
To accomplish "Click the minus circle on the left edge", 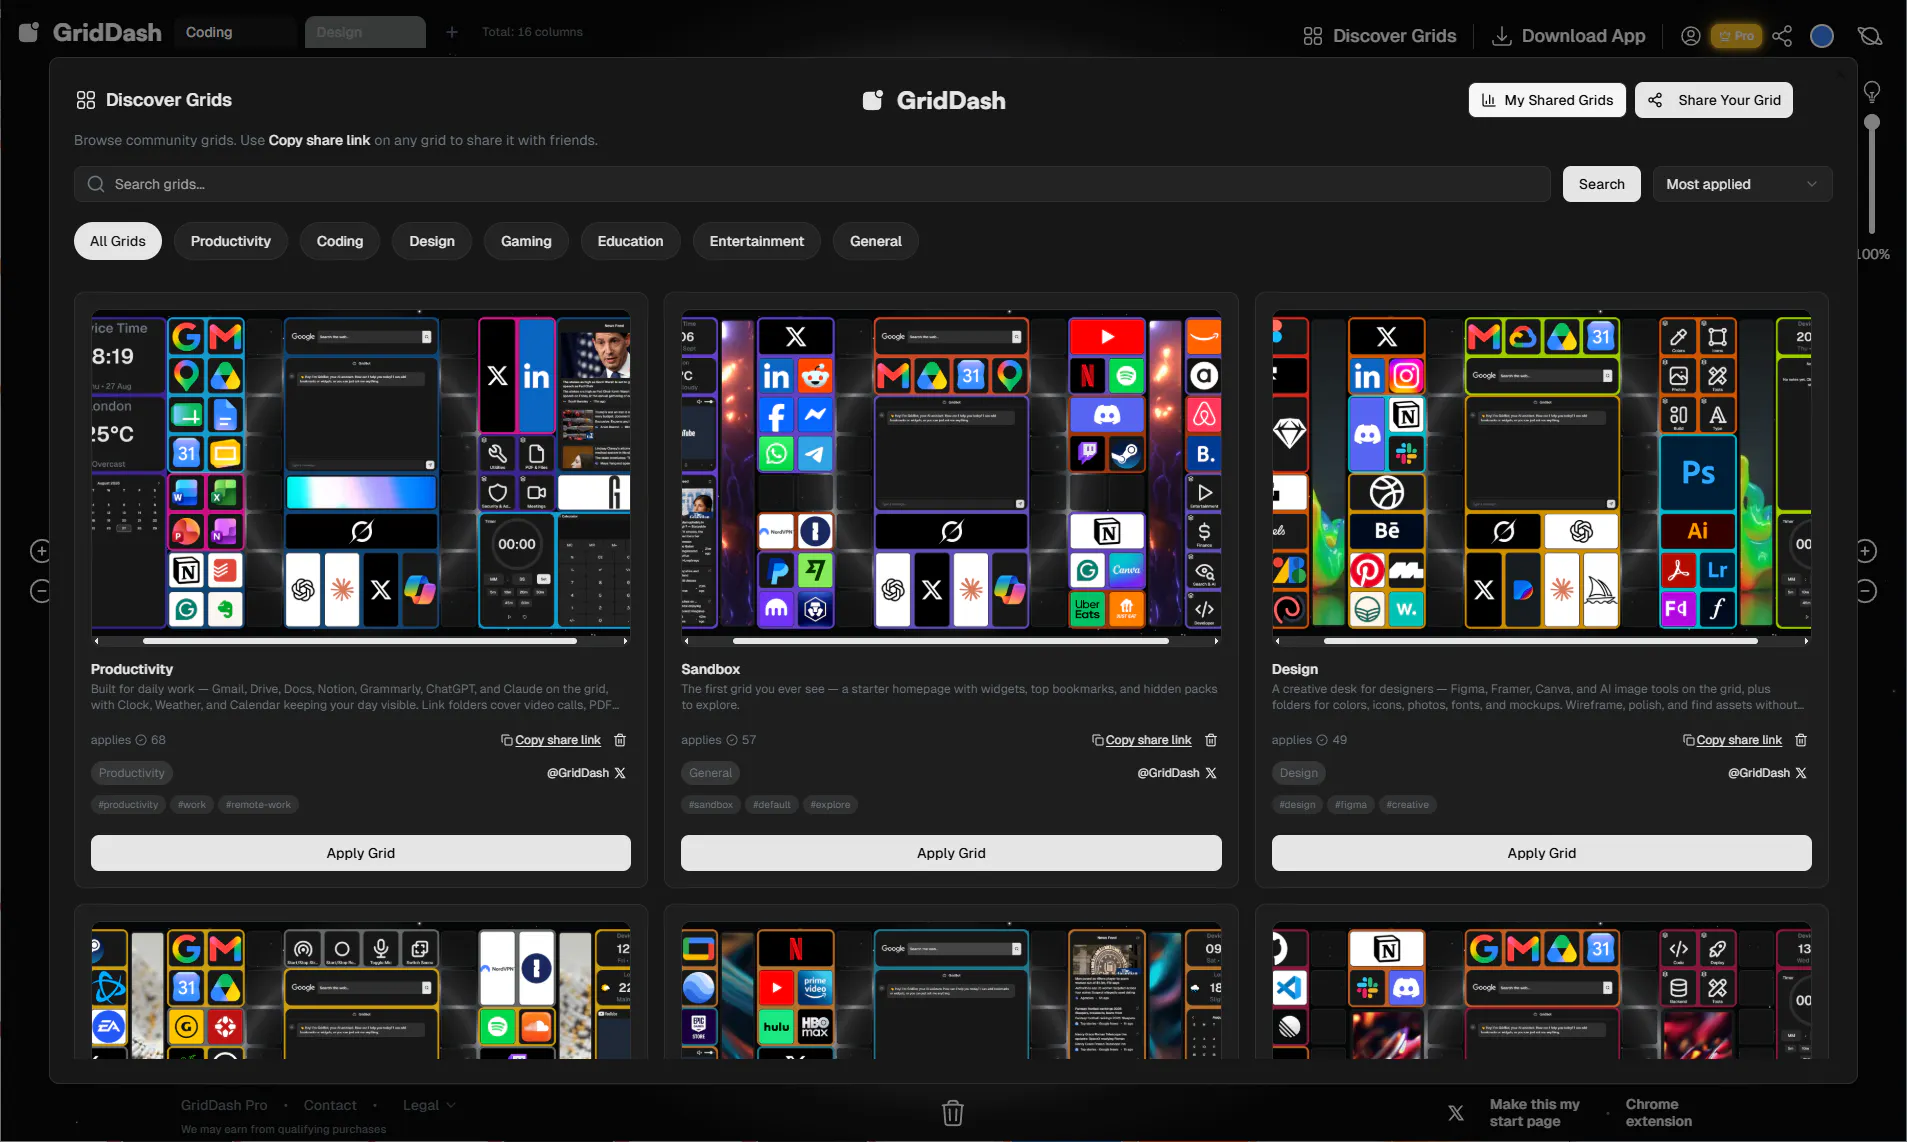I will [x=40, y=591].
